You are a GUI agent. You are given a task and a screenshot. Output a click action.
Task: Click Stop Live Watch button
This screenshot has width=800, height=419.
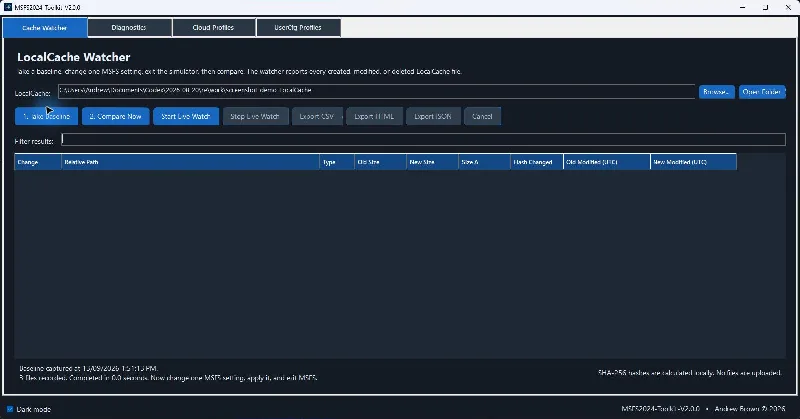[255, 116]
